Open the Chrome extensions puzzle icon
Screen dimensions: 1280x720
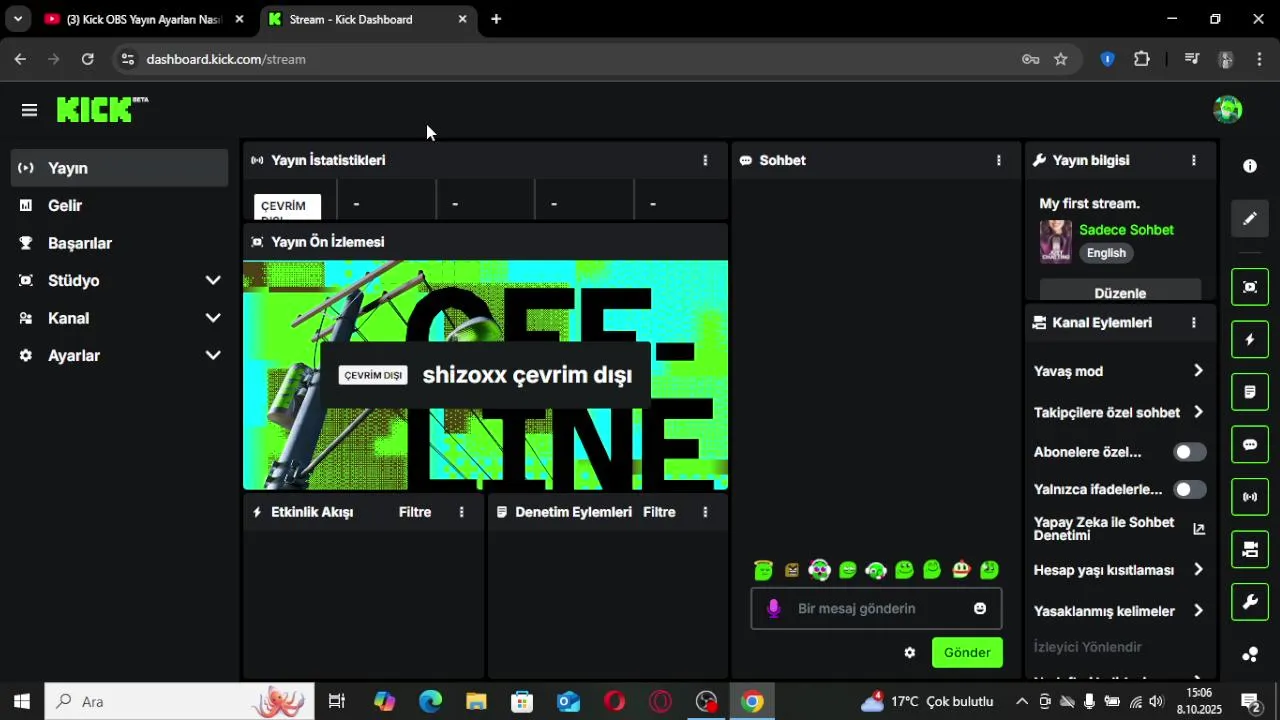click(x=1142, y=59)
